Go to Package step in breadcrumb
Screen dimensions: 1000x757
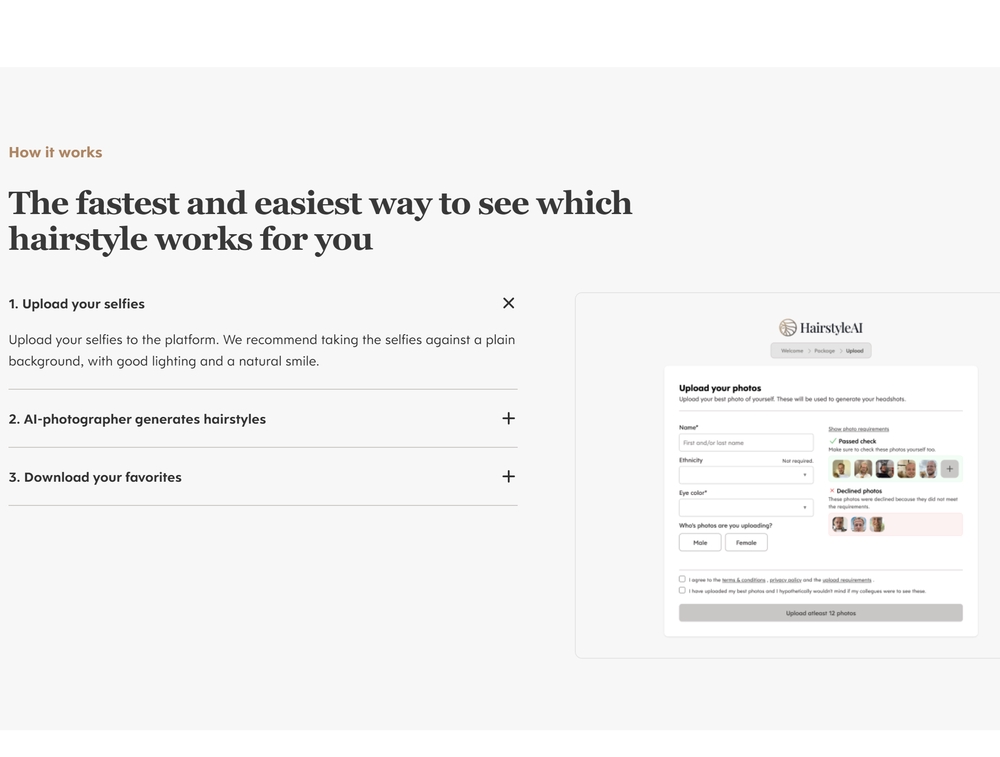tap(825, 351)
